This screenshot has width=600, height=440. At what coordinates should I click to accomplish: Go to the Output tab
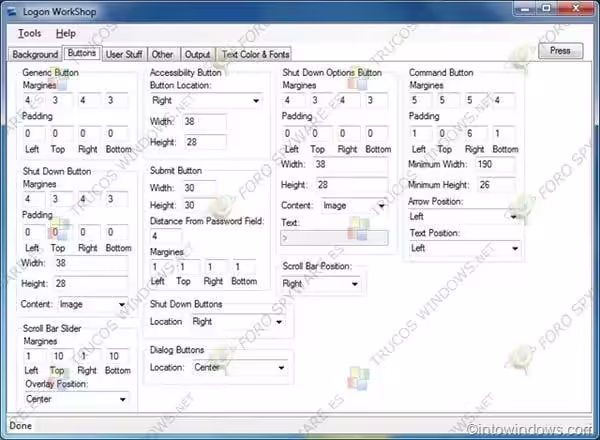[197, 54]
